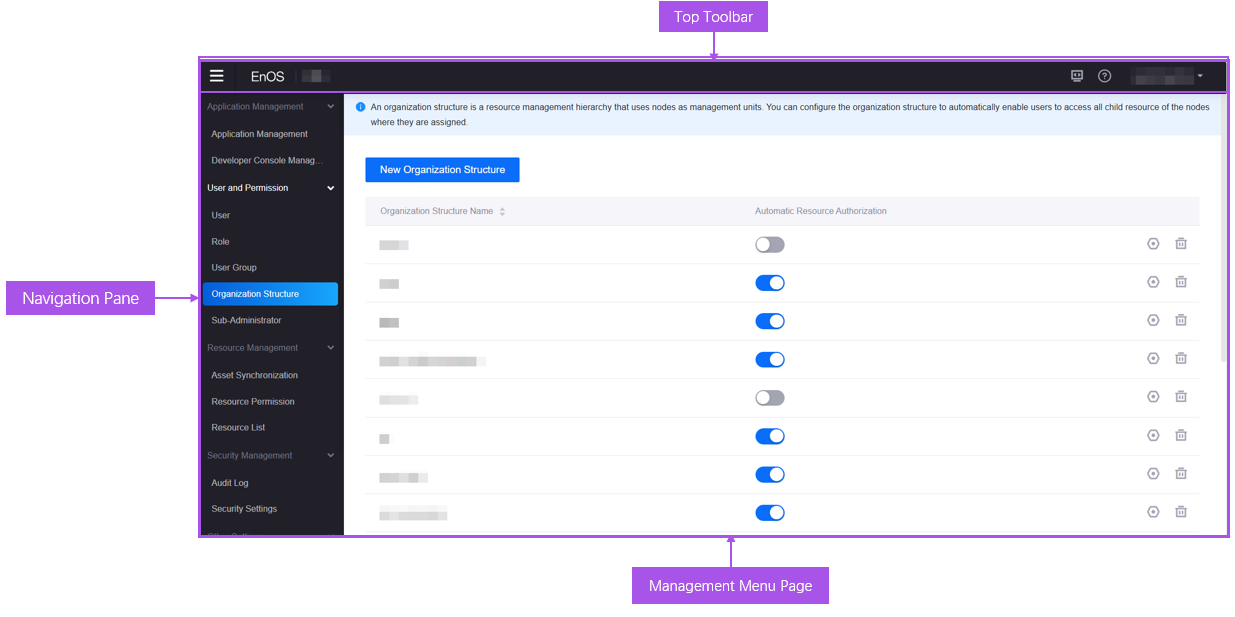Click trash icon on the last visible row

[x=1180, y=512]
